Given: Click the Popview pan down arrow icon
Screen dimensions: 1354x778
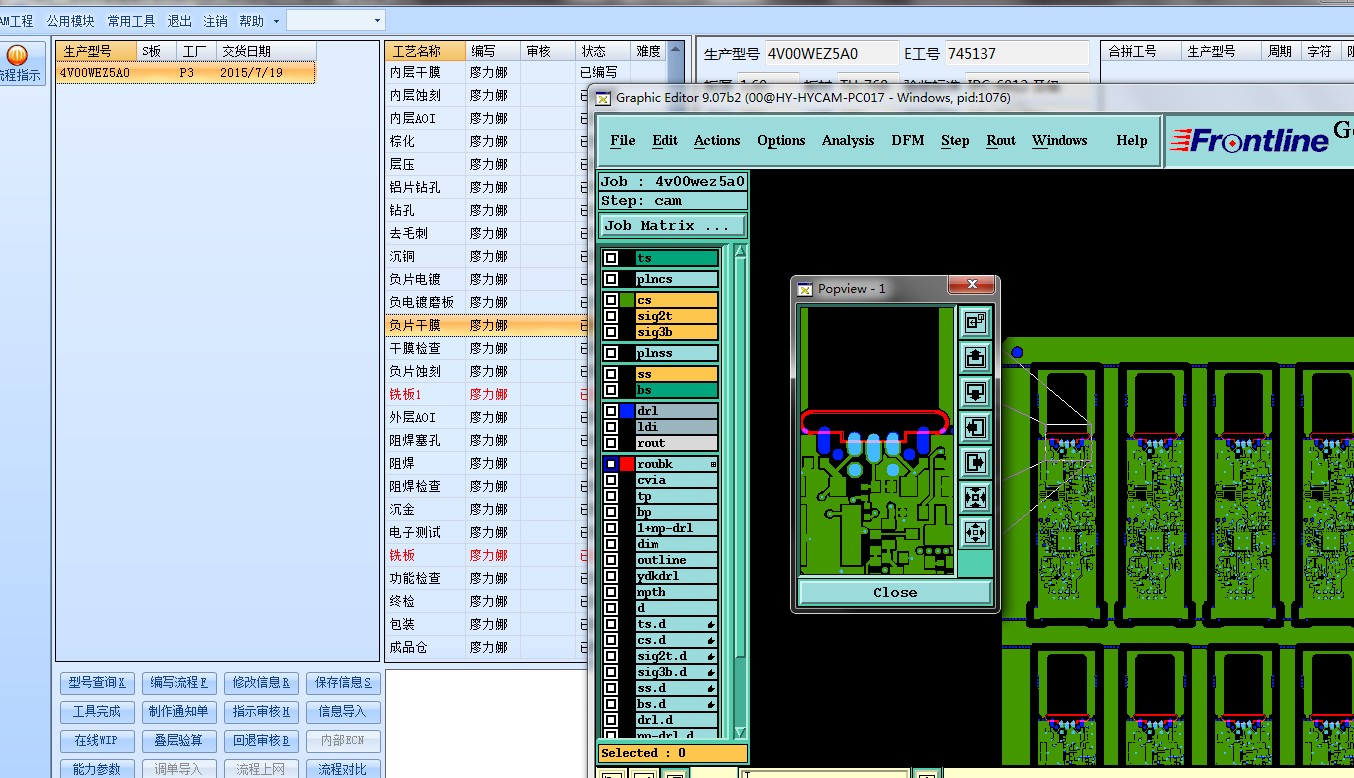Looking at the screenshot, I should click(x=975, y=391).
